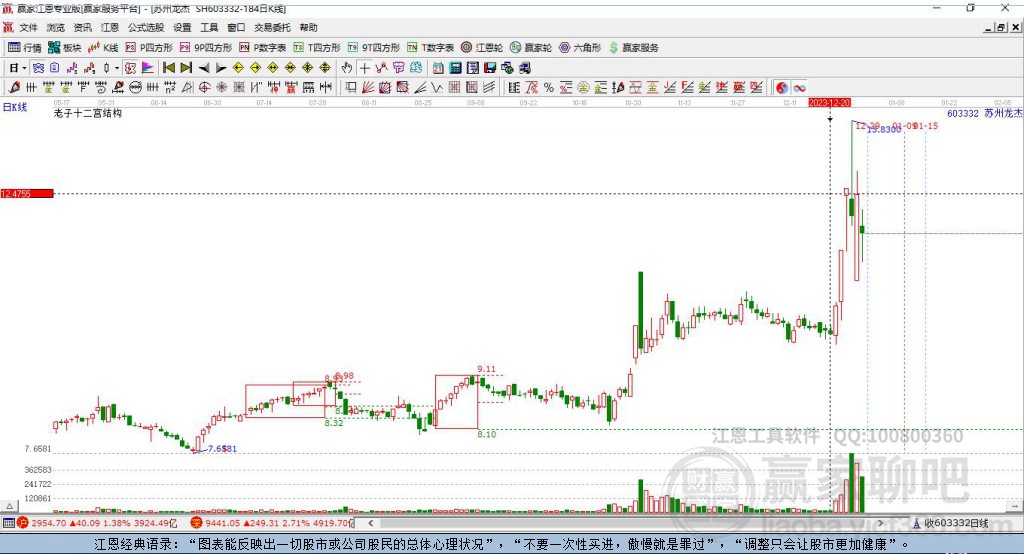Restore the inner document window

point(1001,27)
